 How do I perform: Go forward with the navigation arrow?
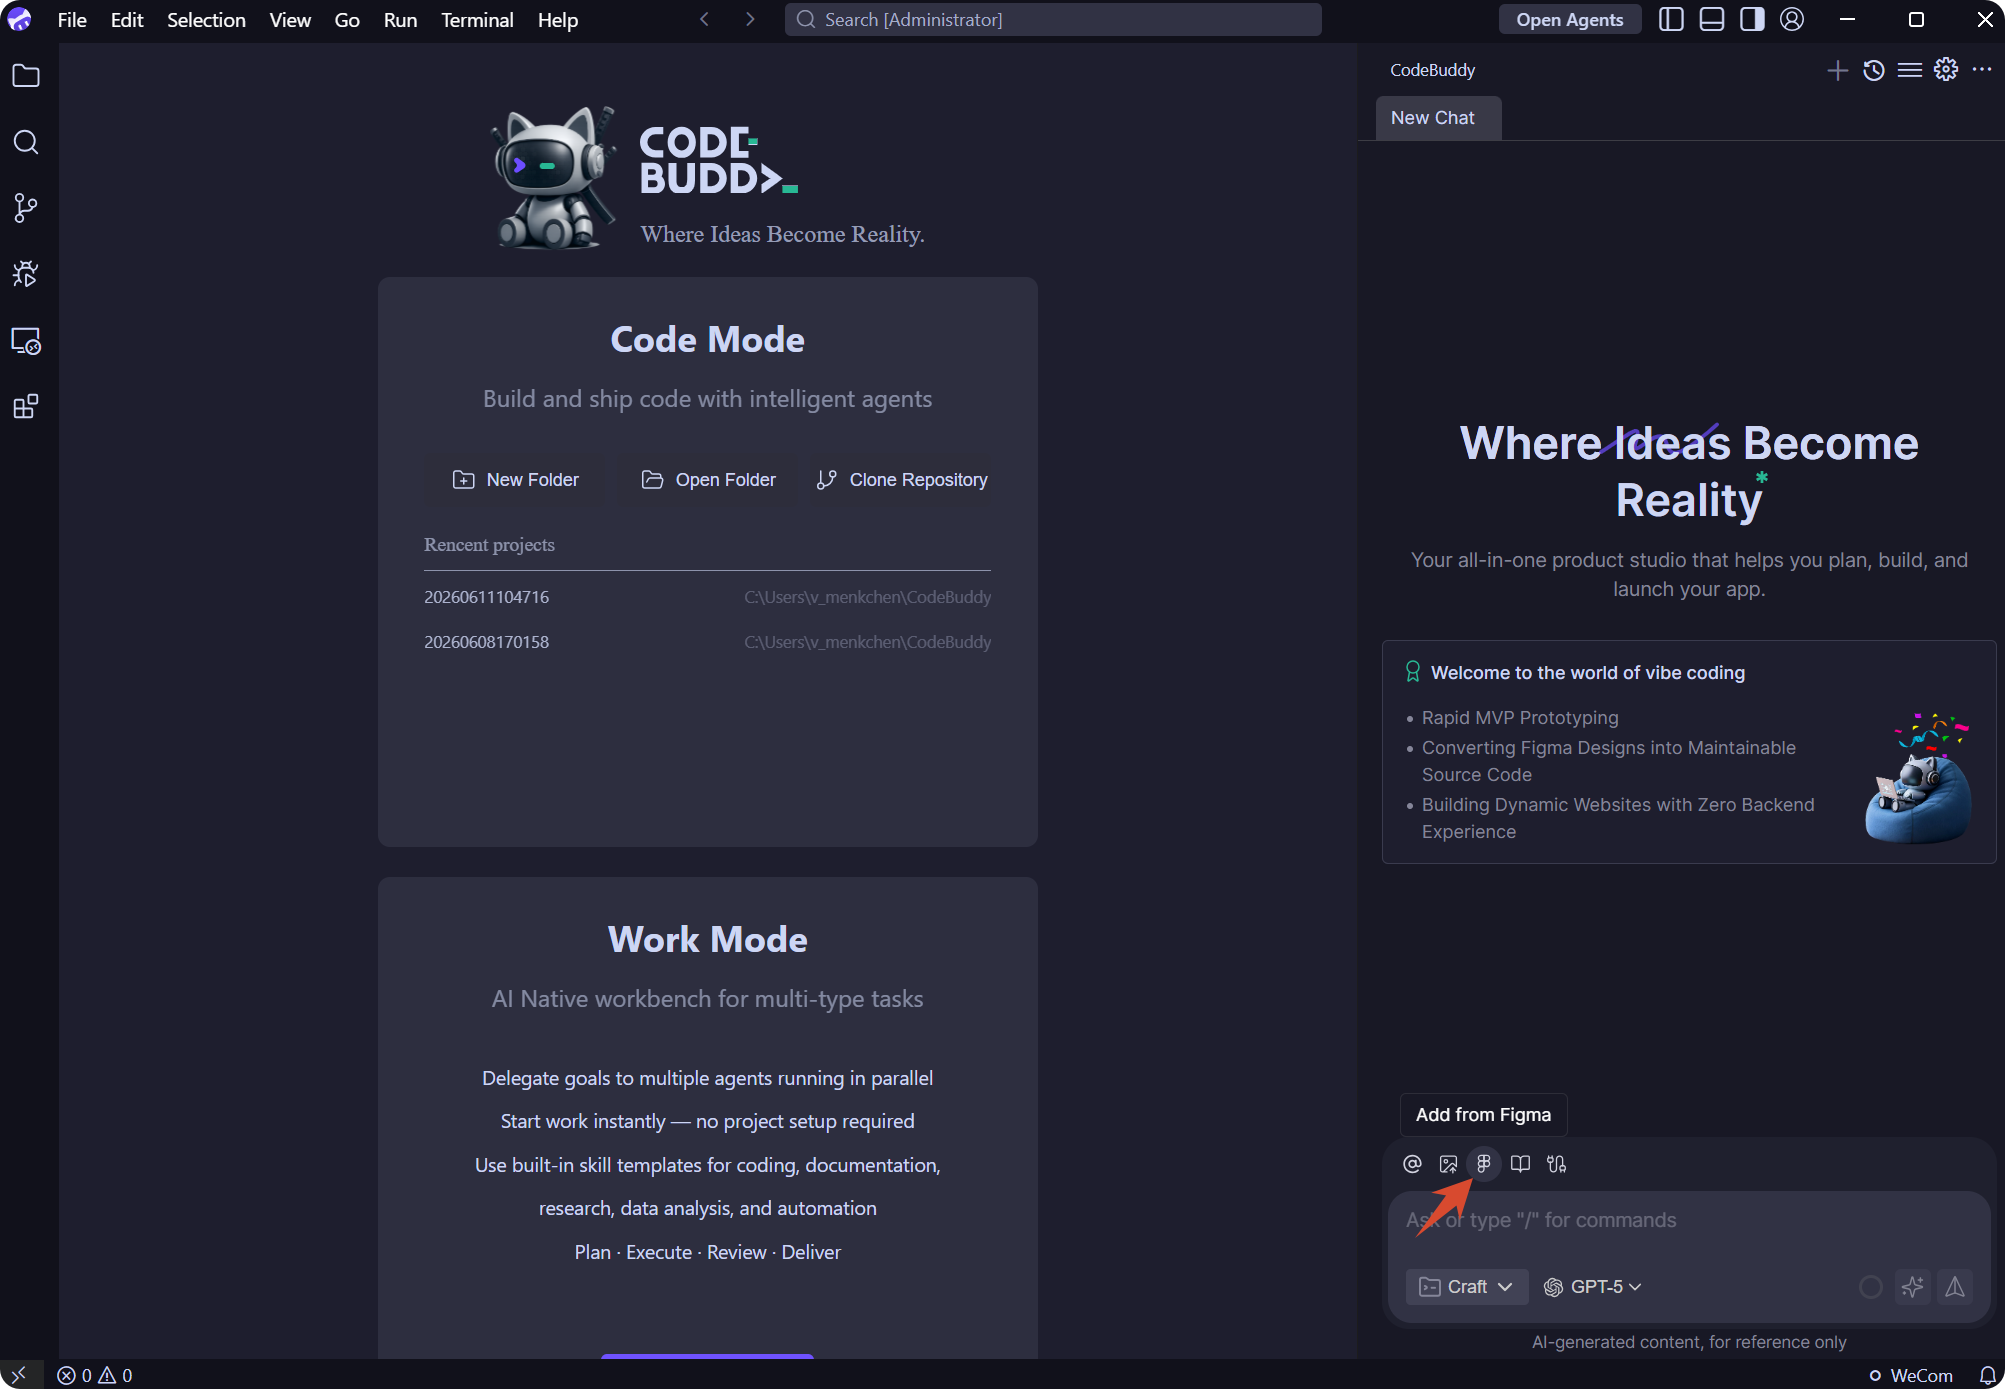750,20
